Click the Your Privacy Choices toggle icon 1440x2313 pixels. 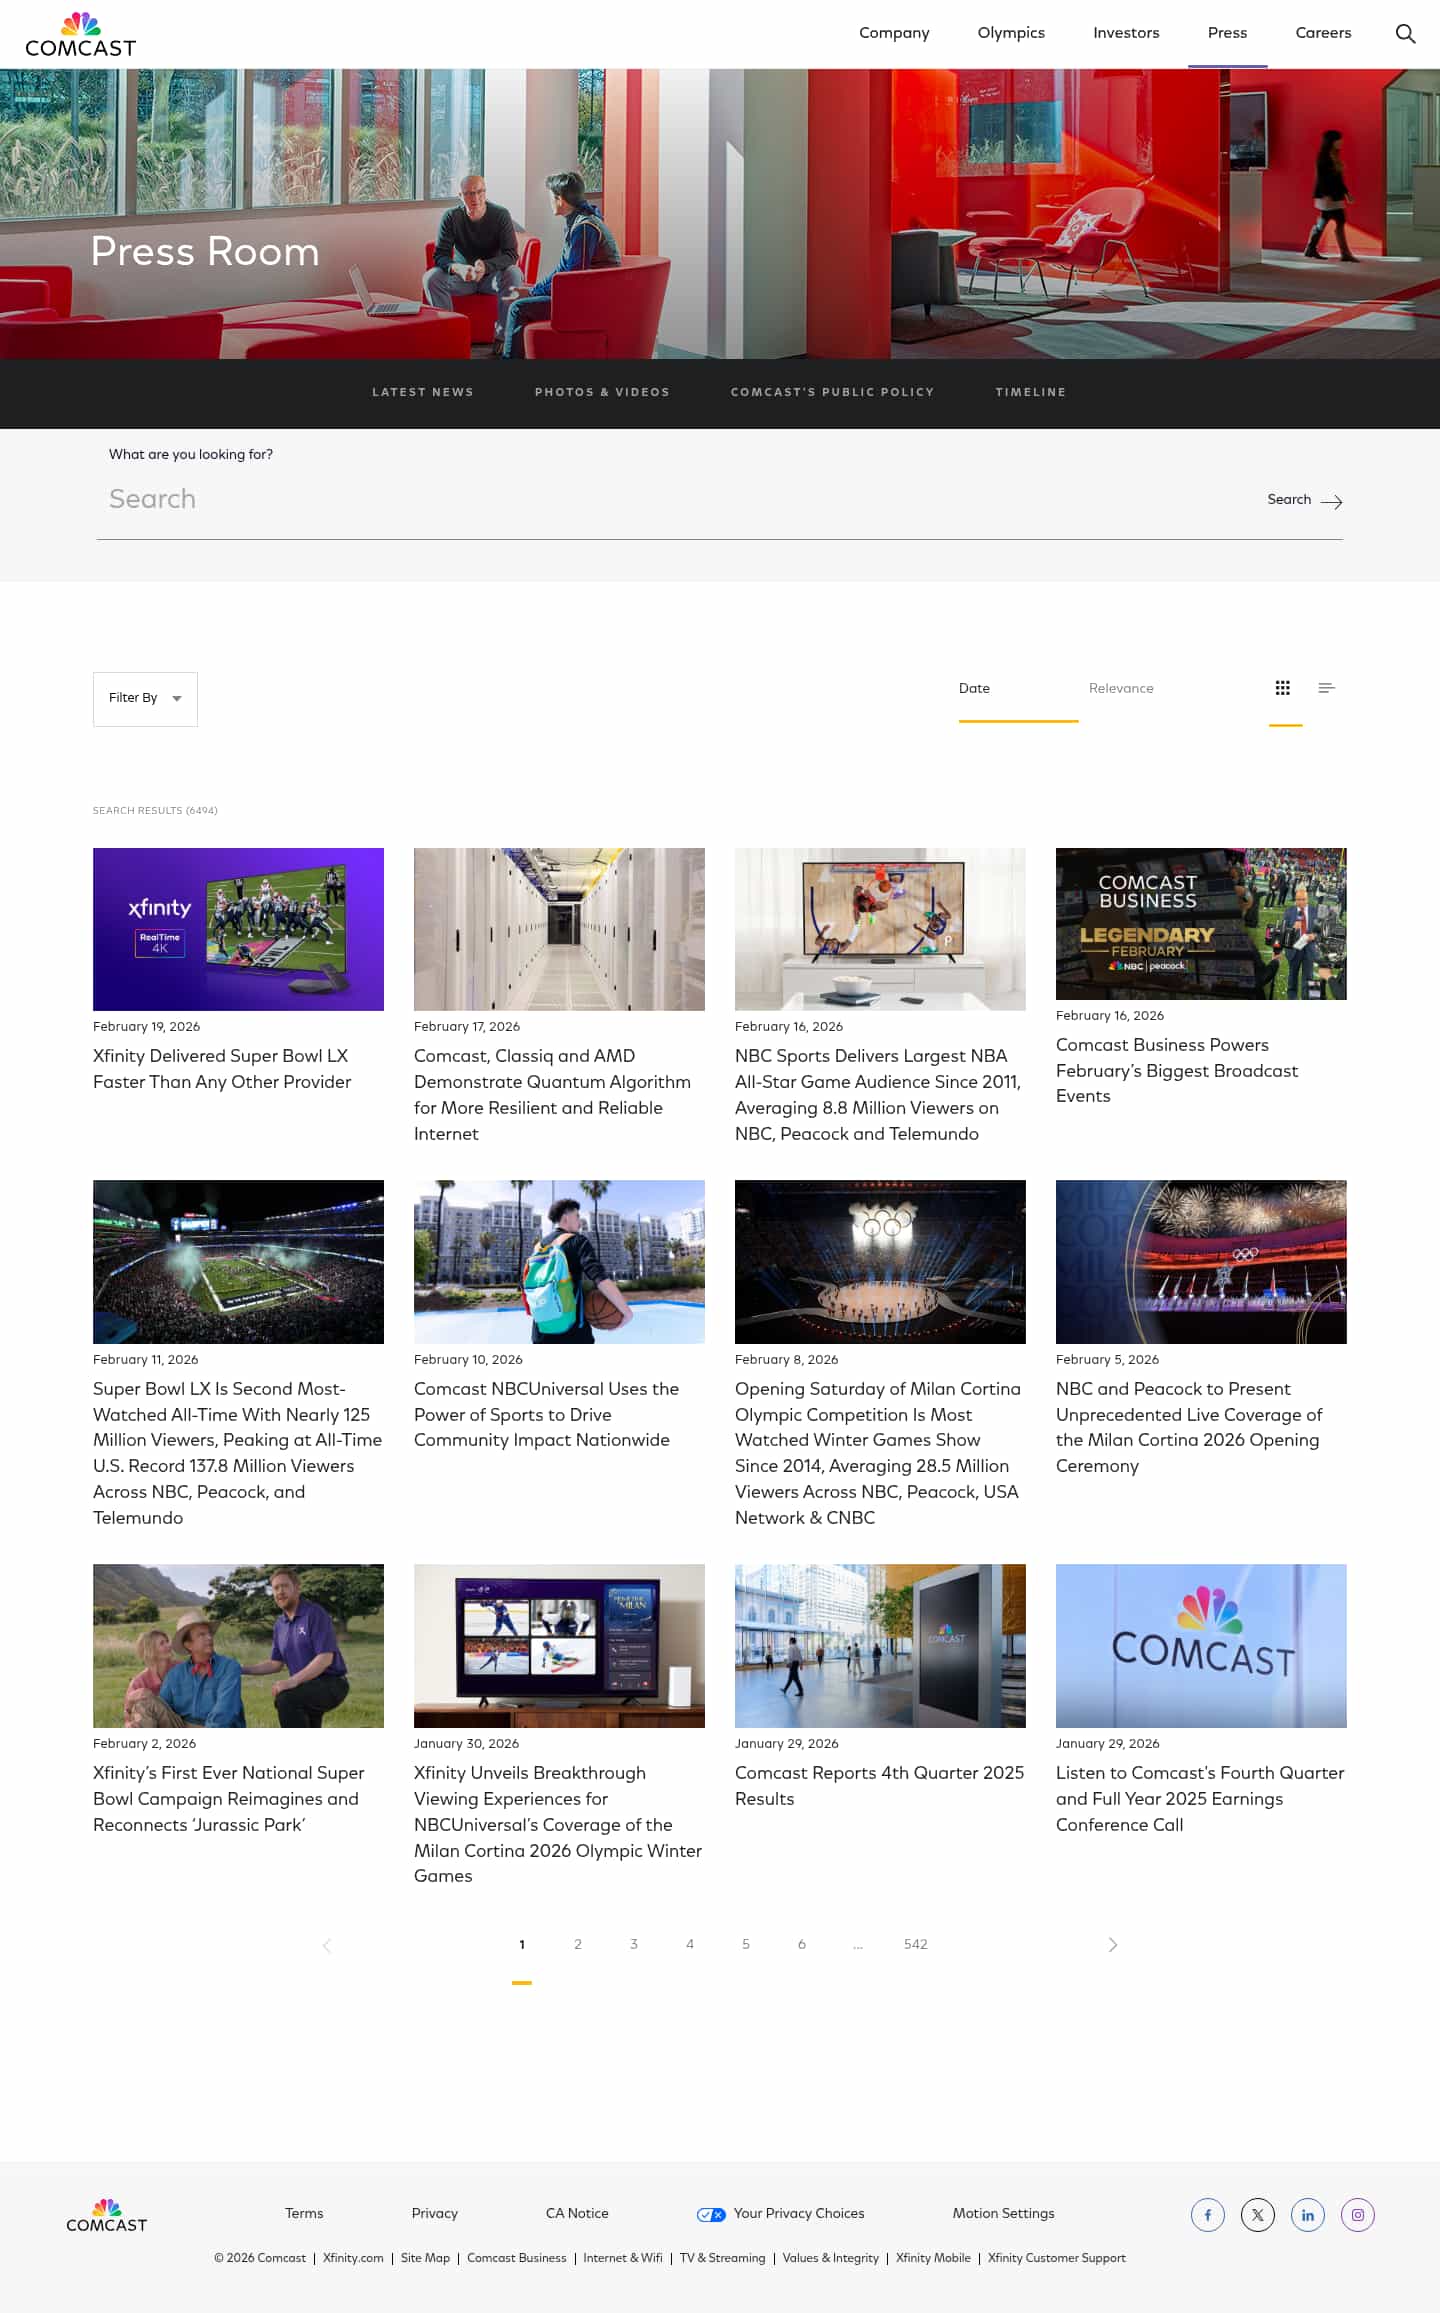[x=711, y=2214]
